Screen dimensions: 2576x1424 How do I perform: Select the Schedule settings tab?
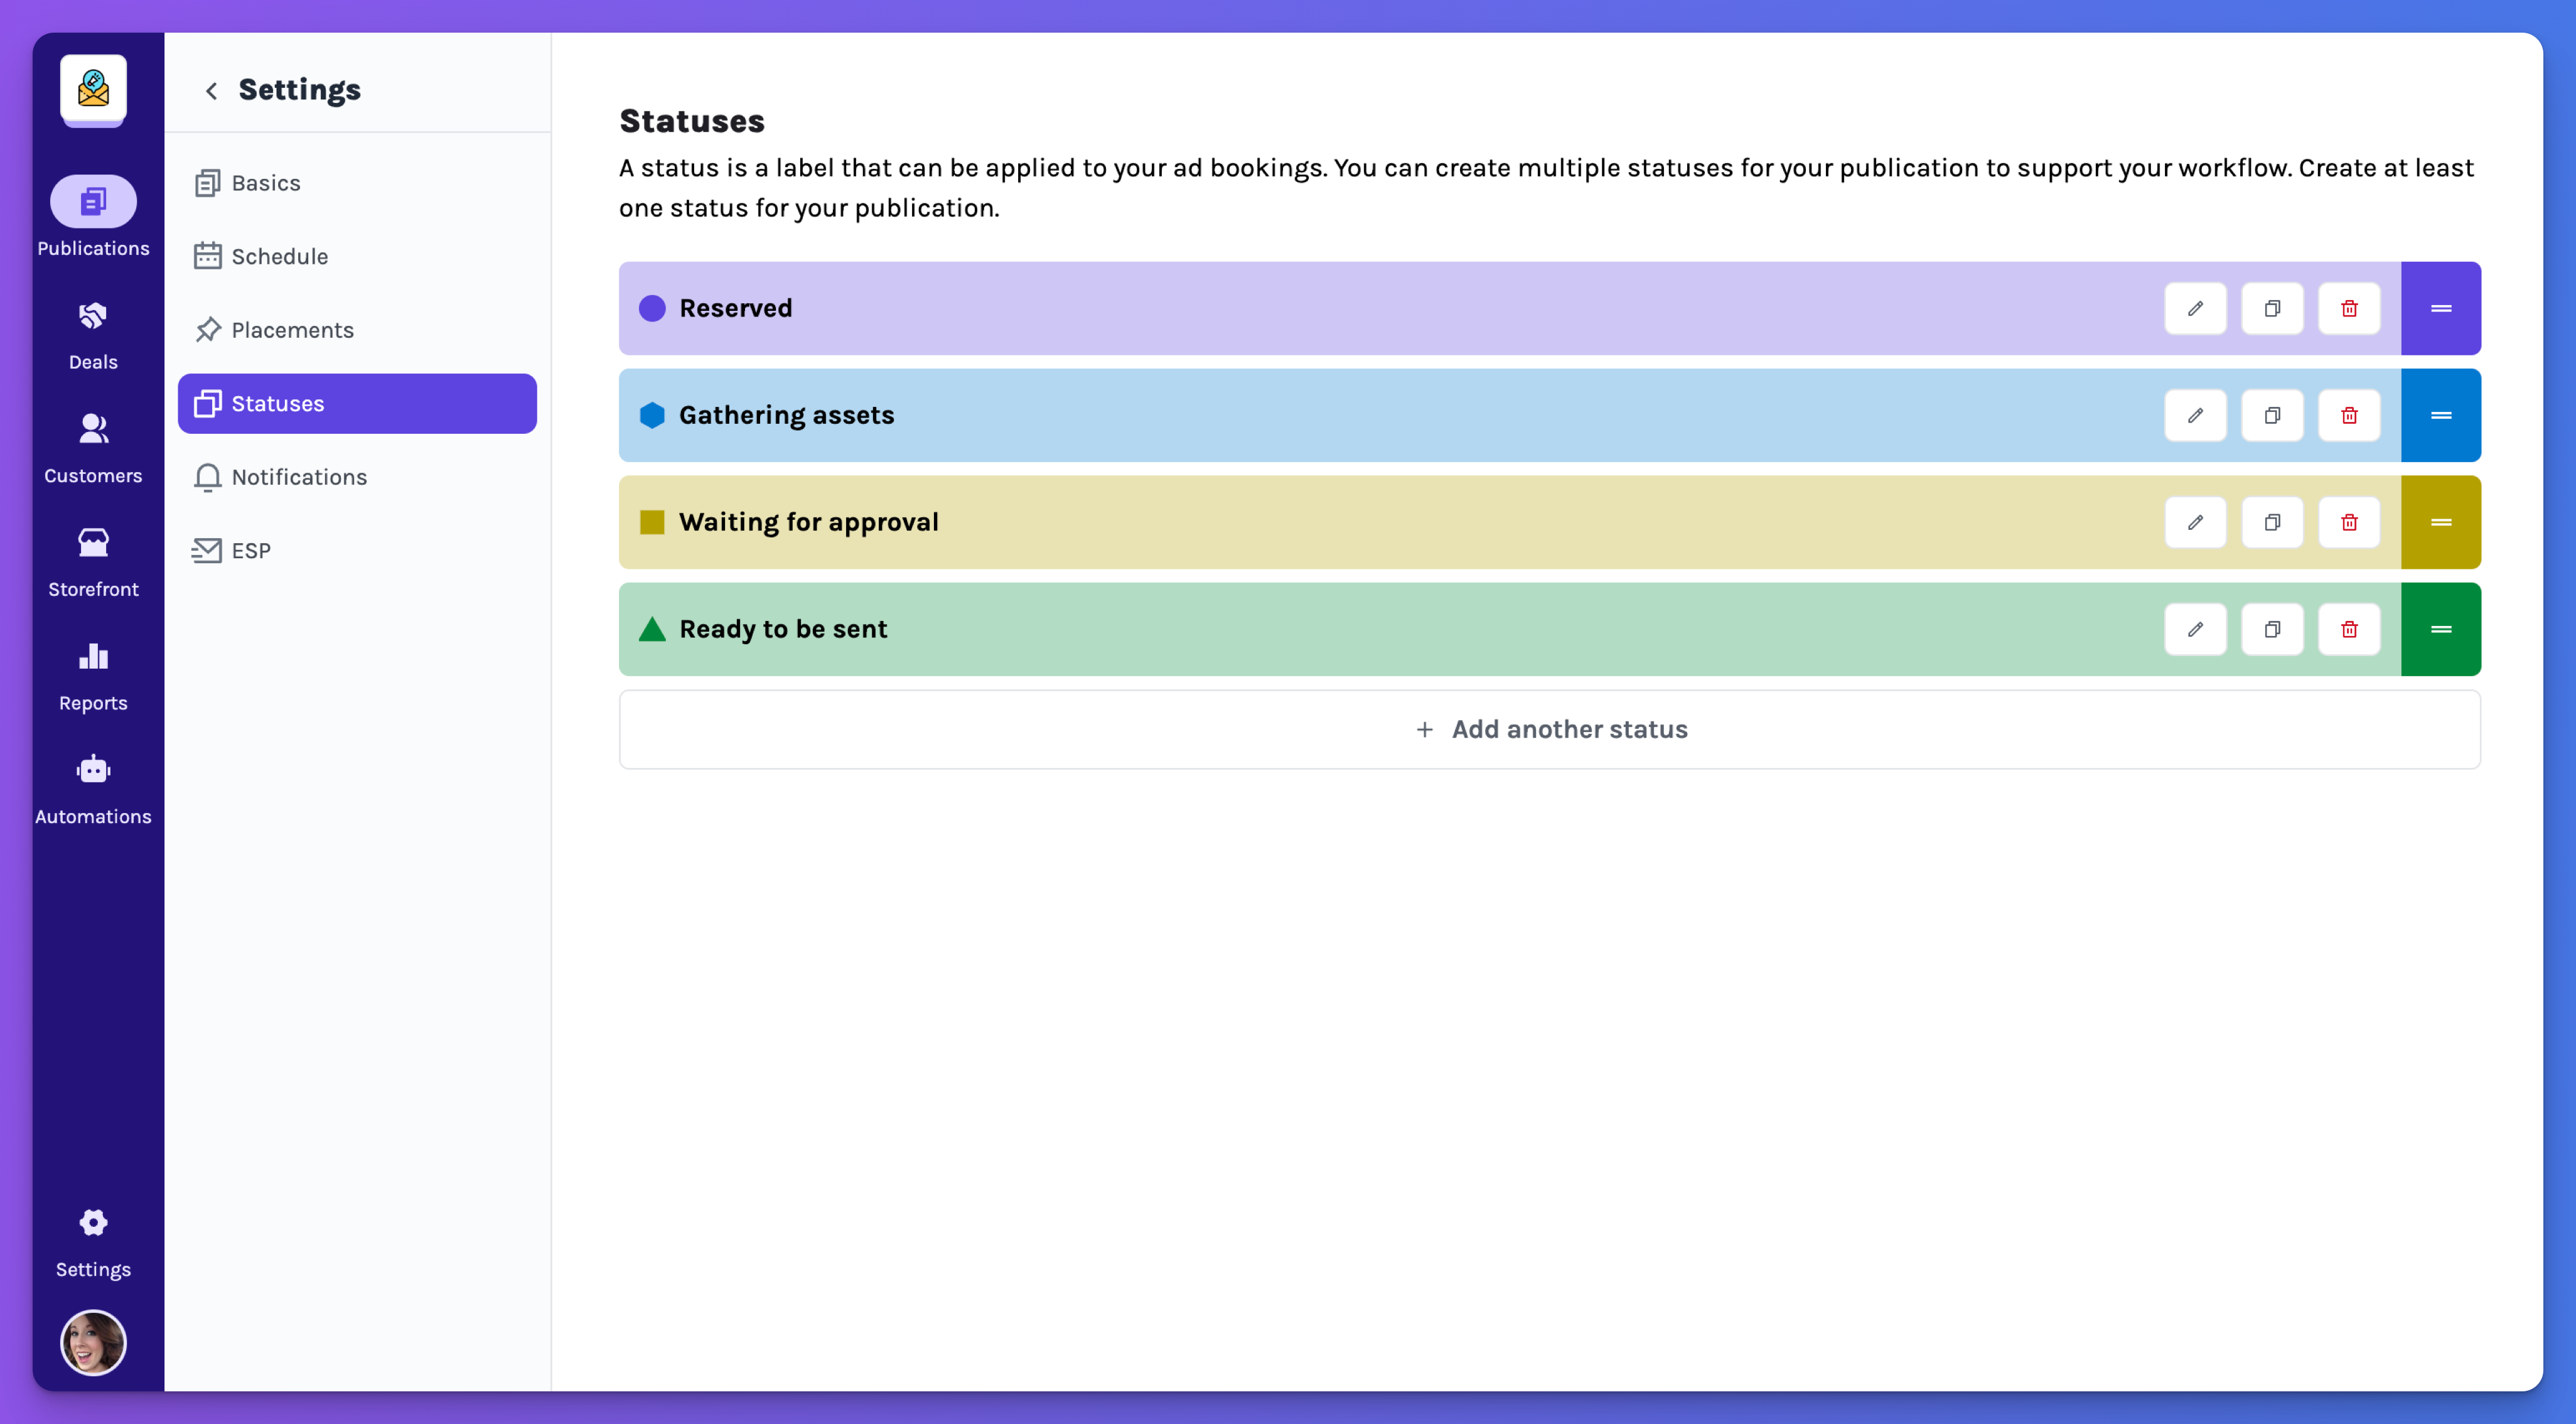(x=357, y=256)
